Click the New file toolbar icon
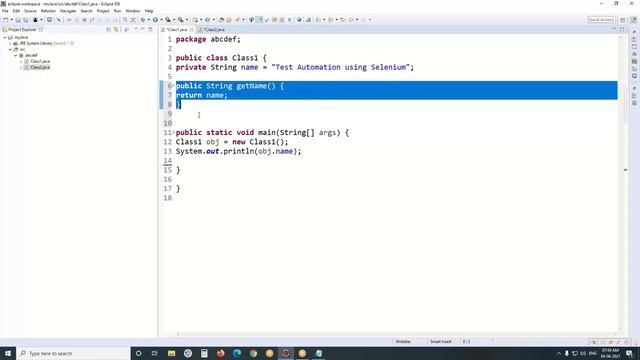 click(5, 20)
